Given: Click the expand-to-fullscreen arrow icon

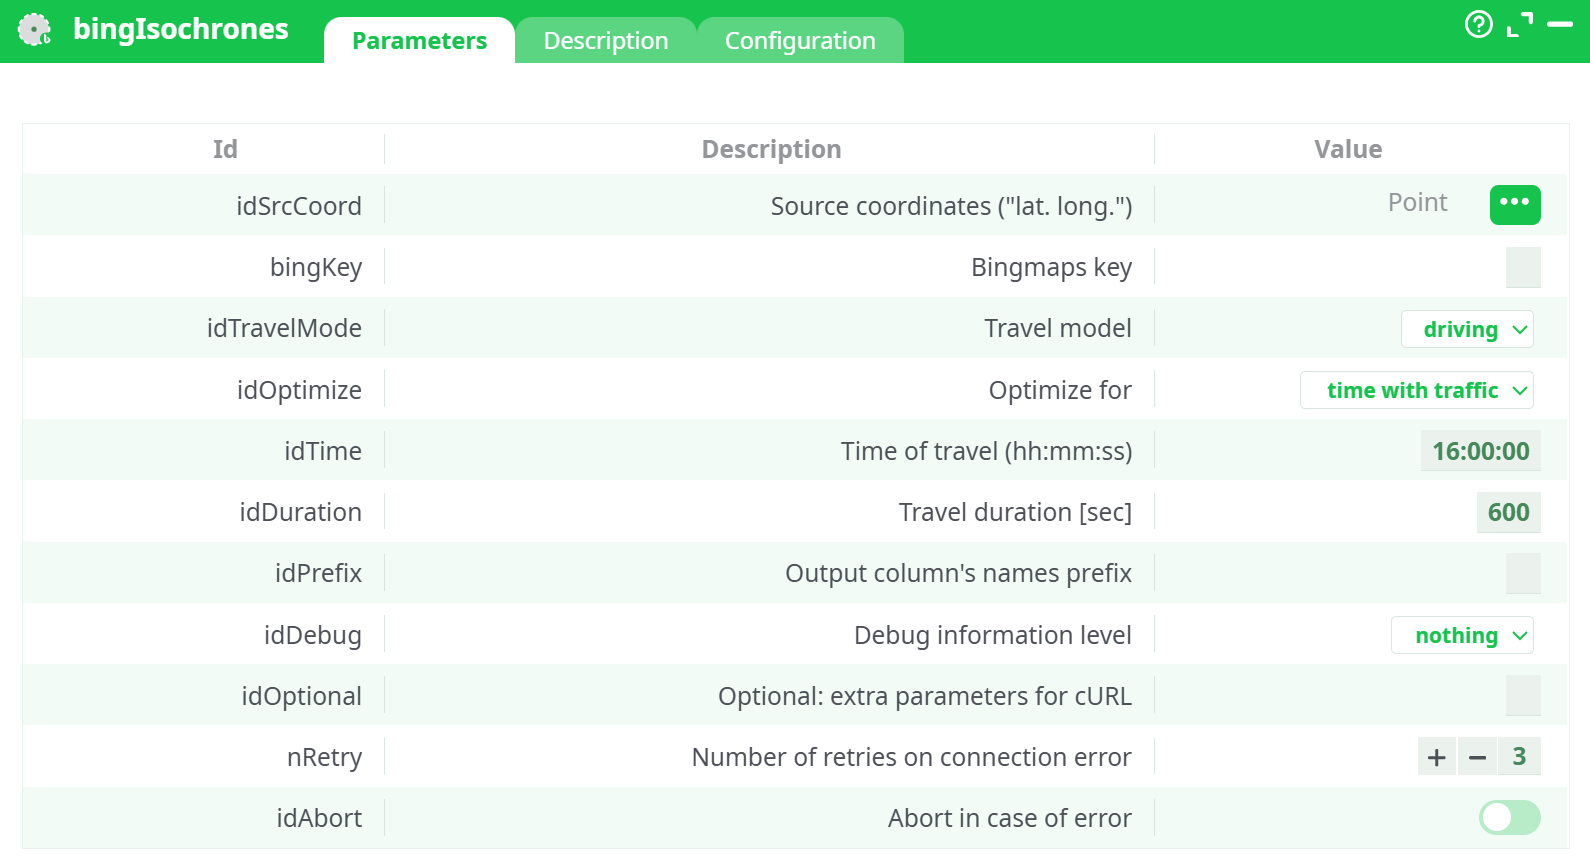Looking at the screenshot, I should tap(1521, 23).
